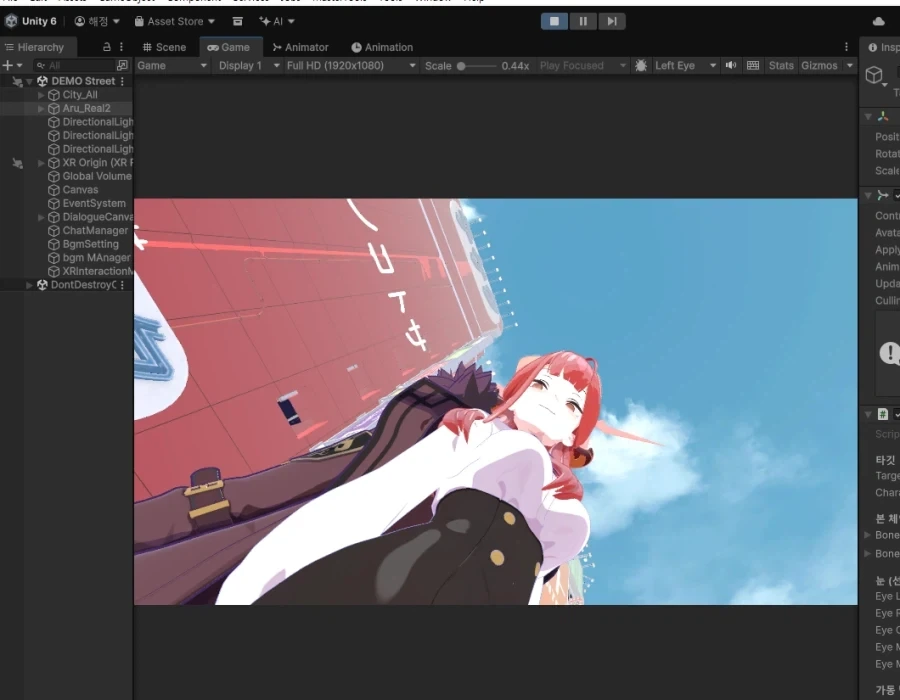Click the Inspector warning exclamation icon
This screenshot has height=700, width=900.
[x=890, y=353]
